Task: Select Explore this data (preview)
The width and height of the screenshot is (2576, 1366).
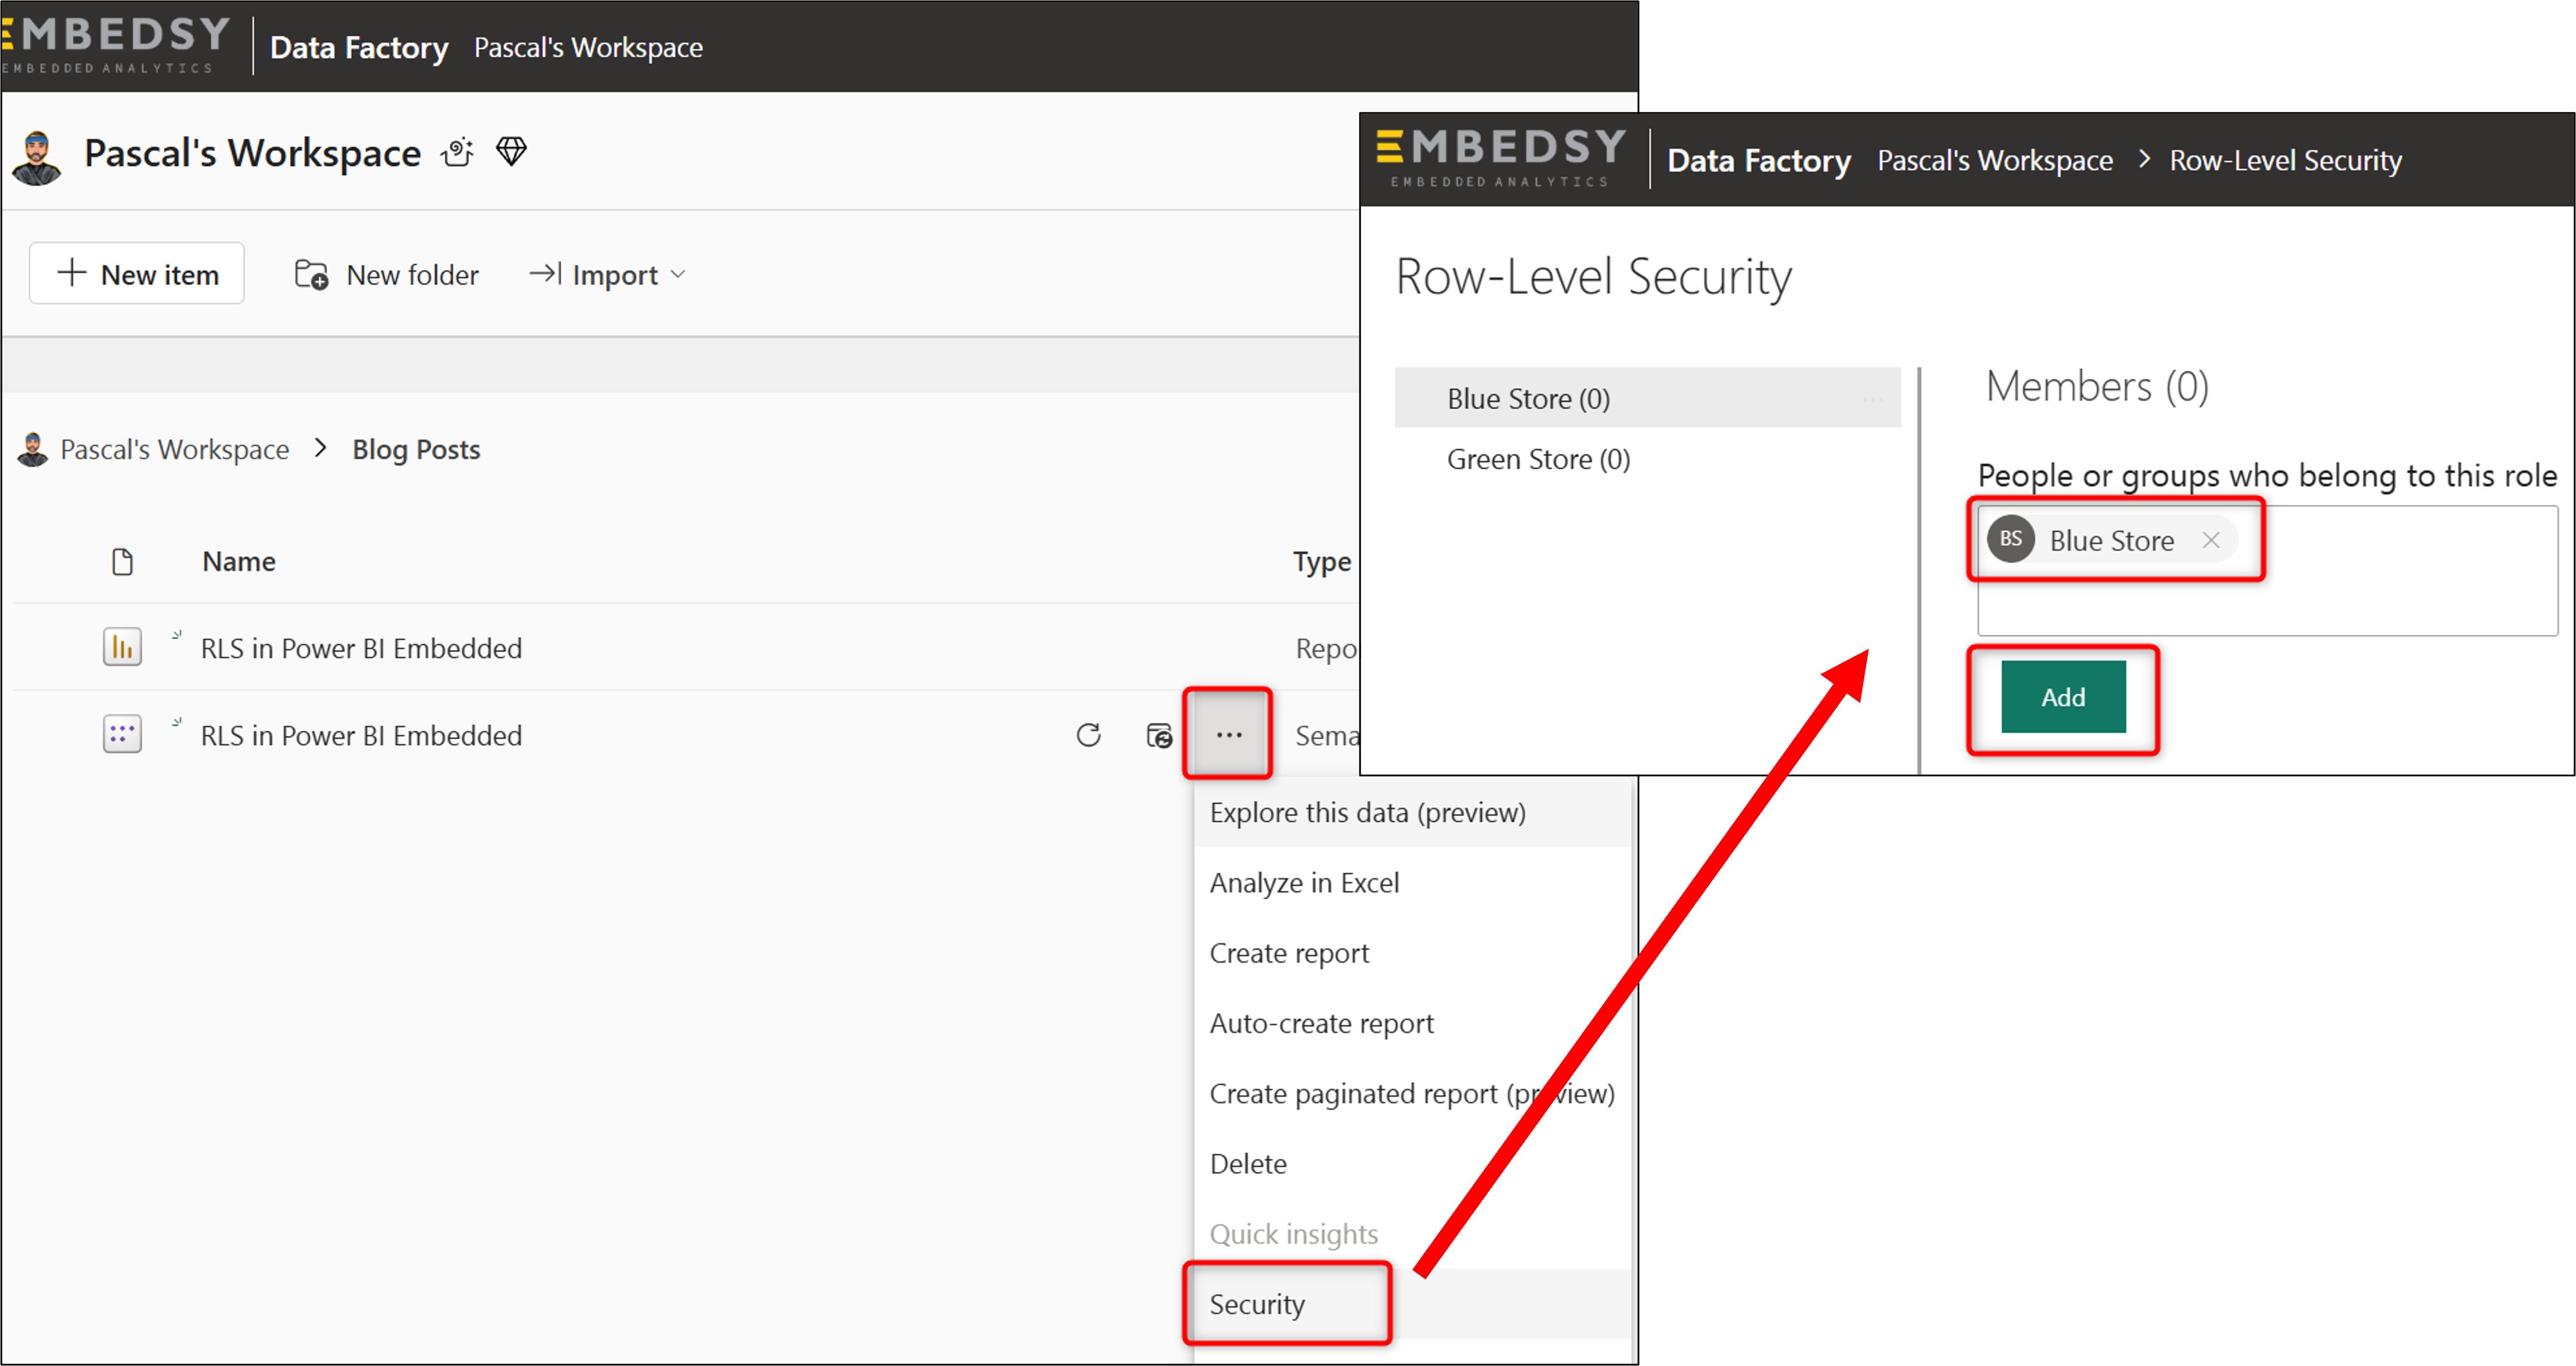Action: tap(1411, 813)
